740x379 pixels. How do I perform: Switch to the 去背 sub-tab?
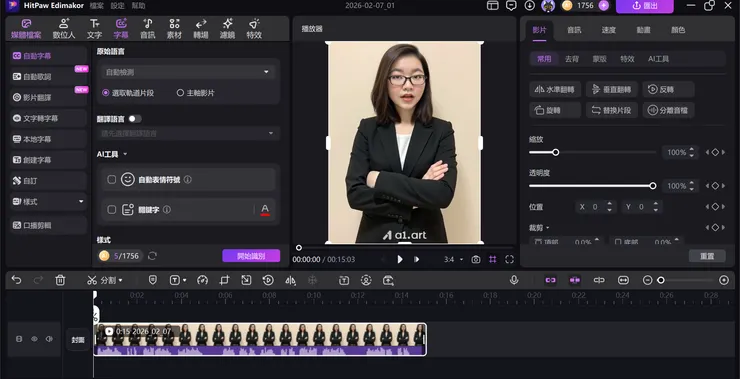pyautogui.click(x=572, y=59)
